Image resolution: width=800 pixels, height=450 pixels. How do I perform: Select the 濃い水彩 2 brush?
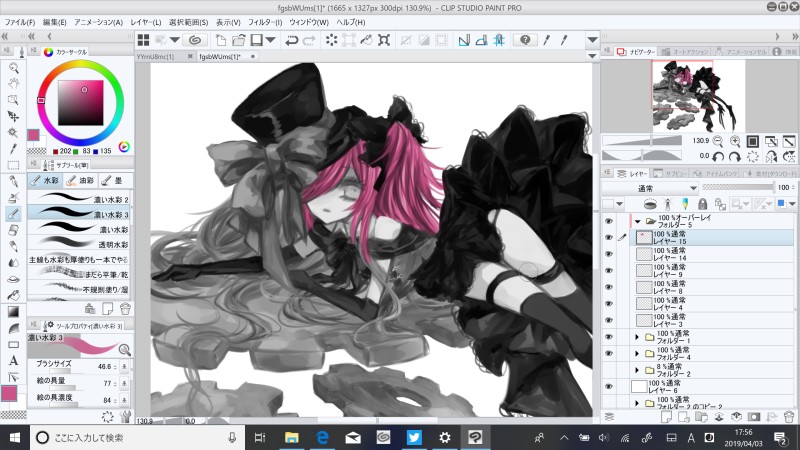(79, 199)
